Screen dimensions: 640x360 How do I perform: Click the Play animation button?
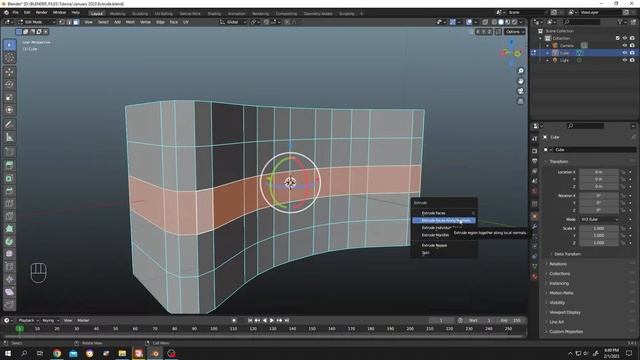tap(272, 320)
